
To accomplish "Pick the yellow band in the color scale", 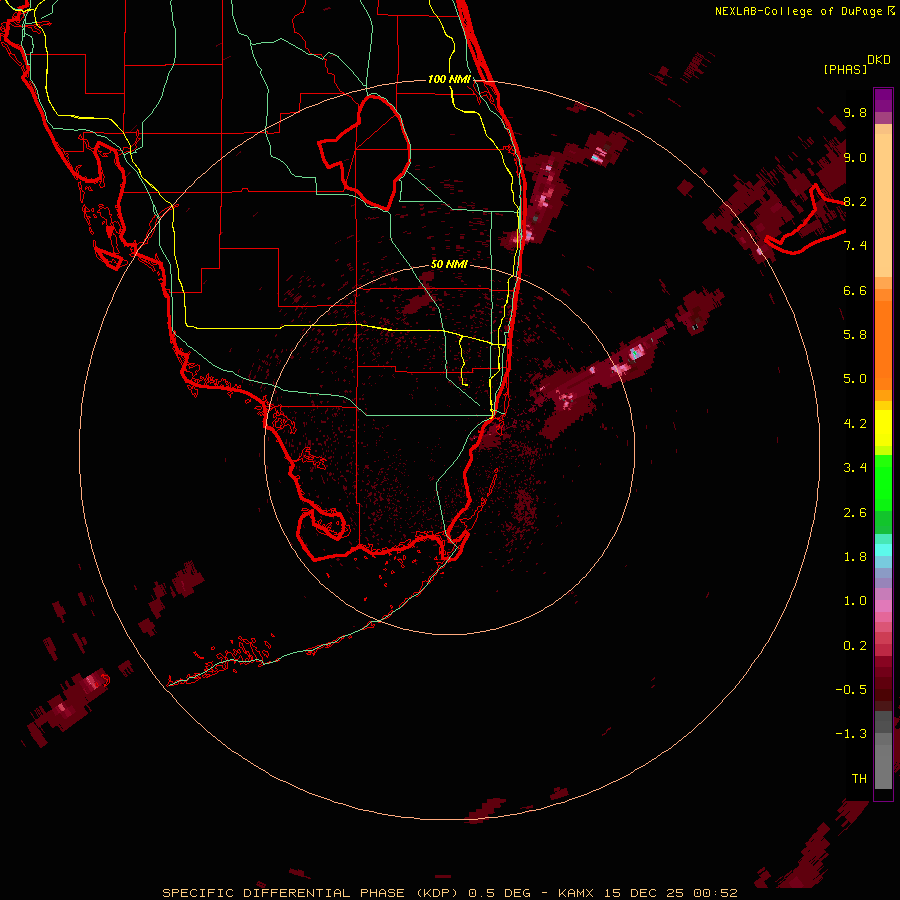I will 883,428.
